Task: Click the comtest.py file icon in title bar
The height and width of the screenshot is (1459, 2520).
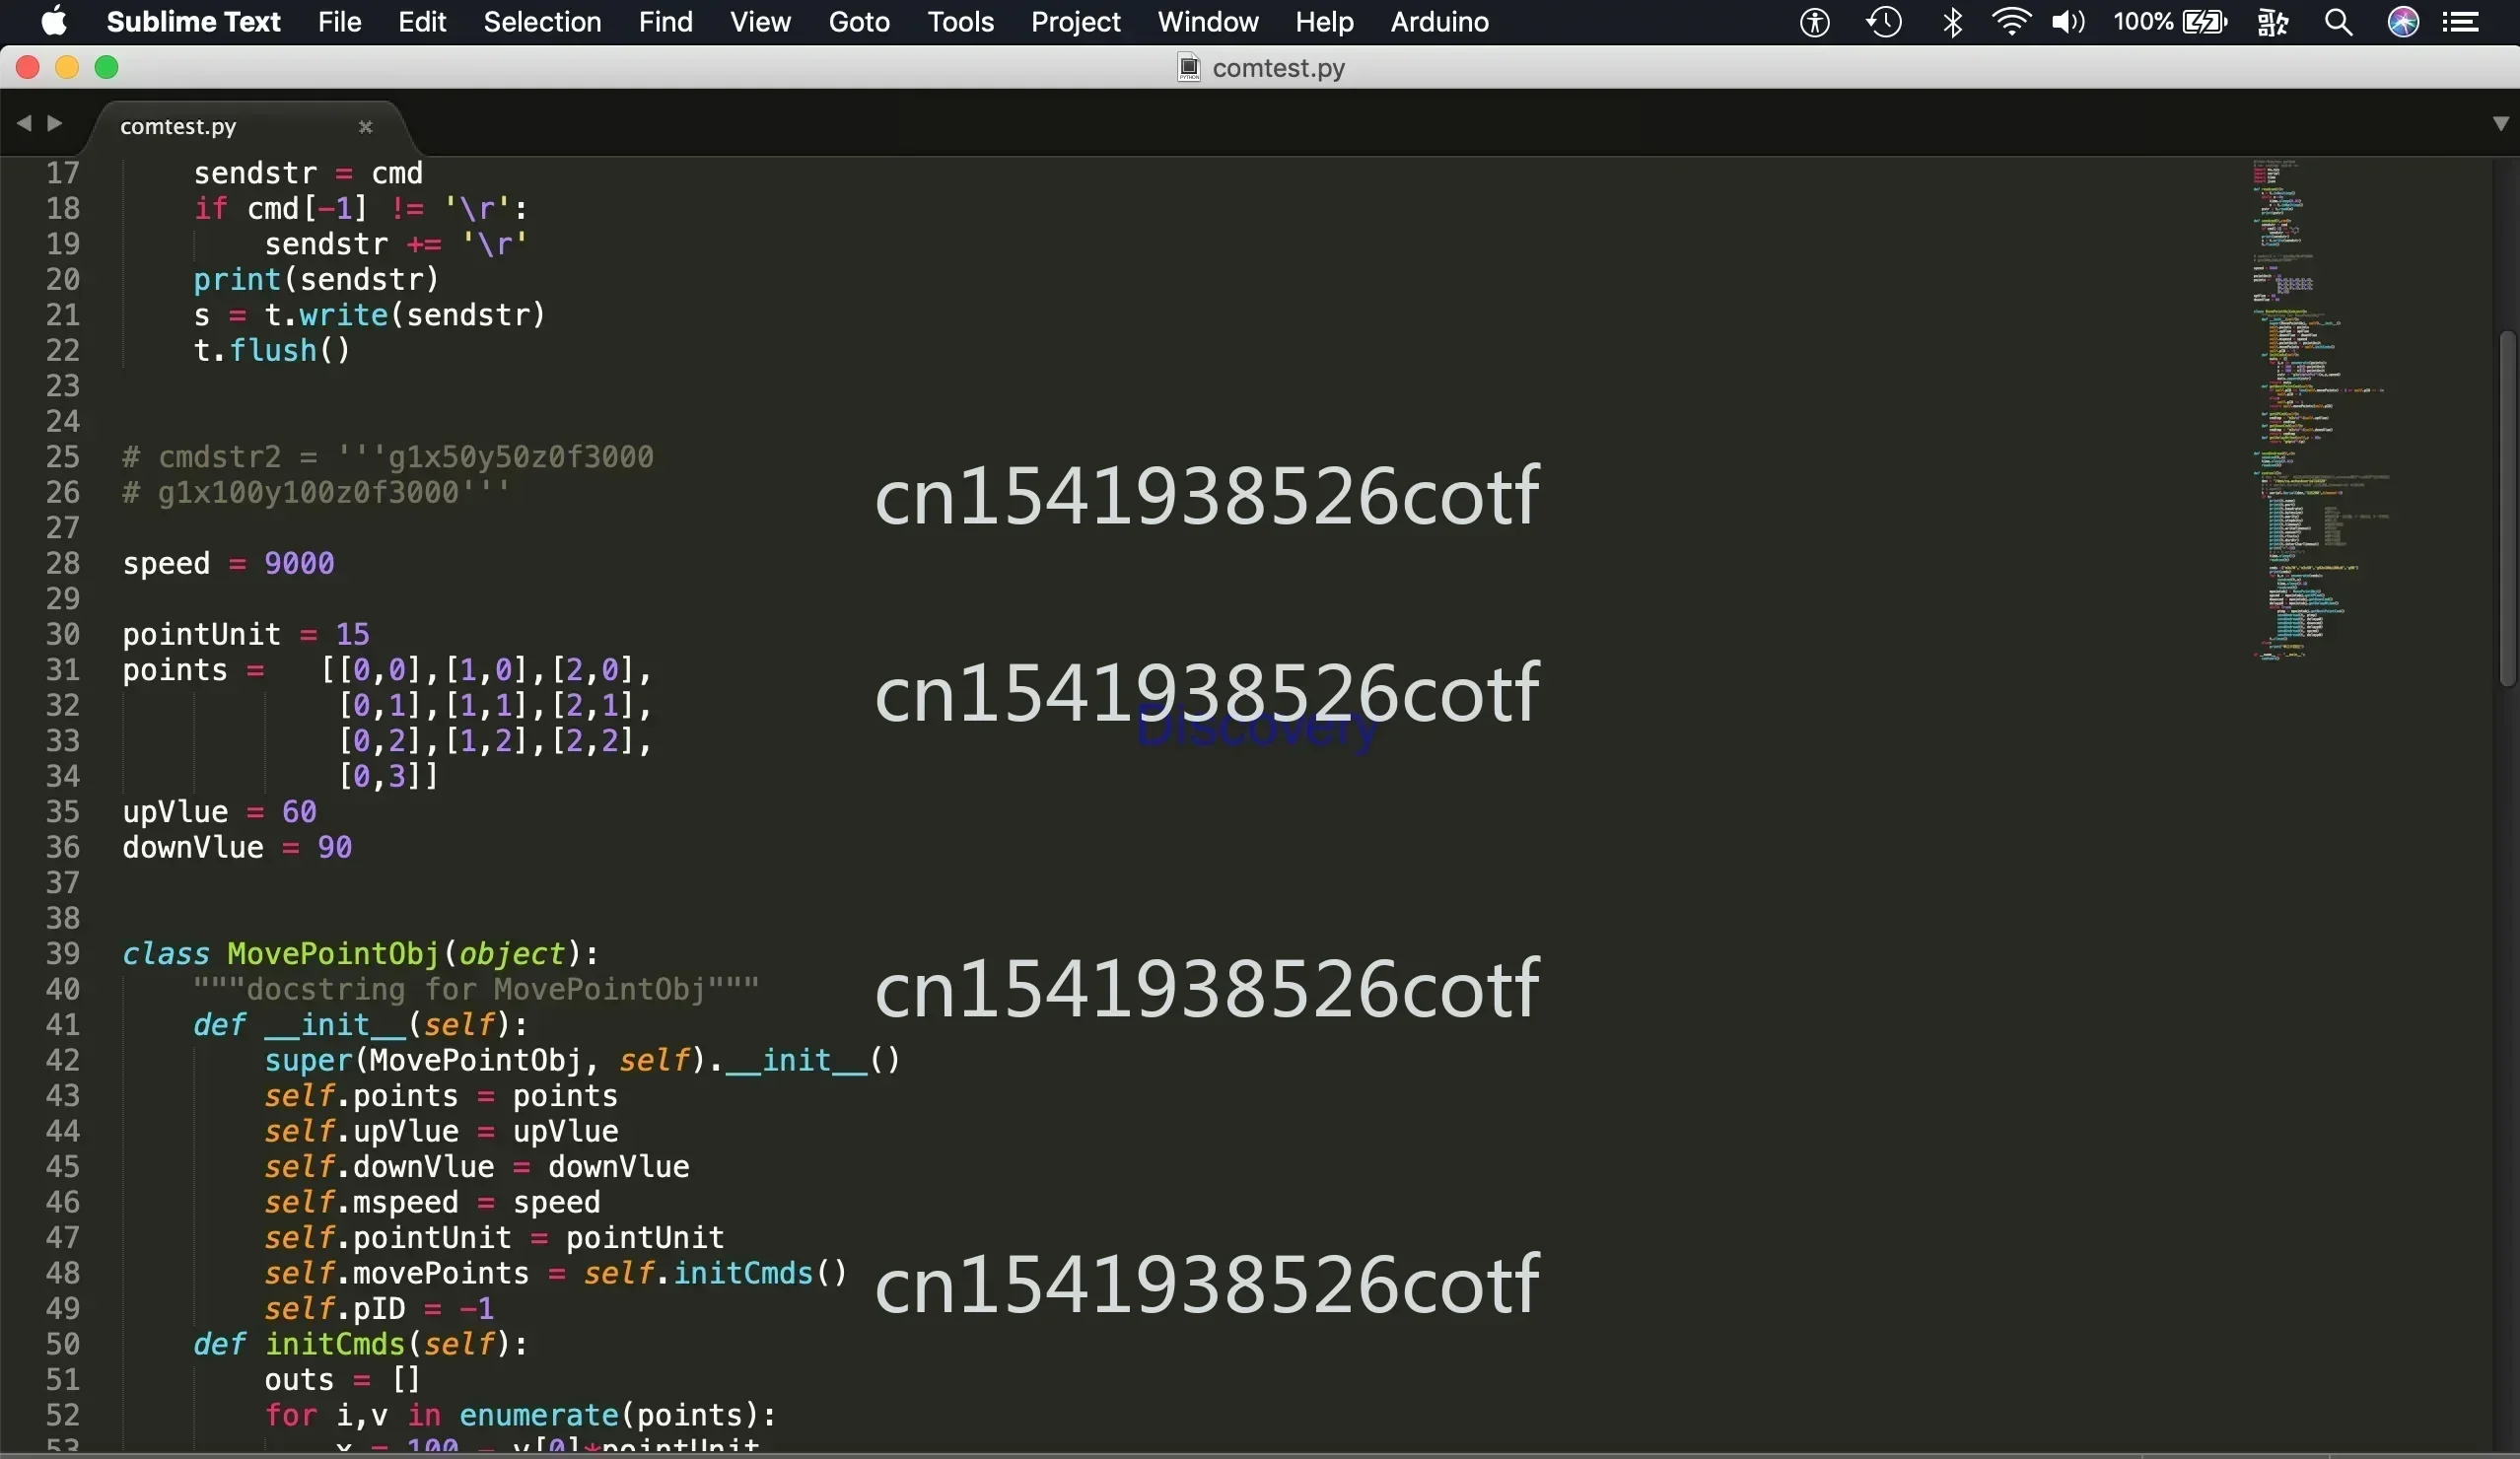Action: click(x=1188, y=68)
